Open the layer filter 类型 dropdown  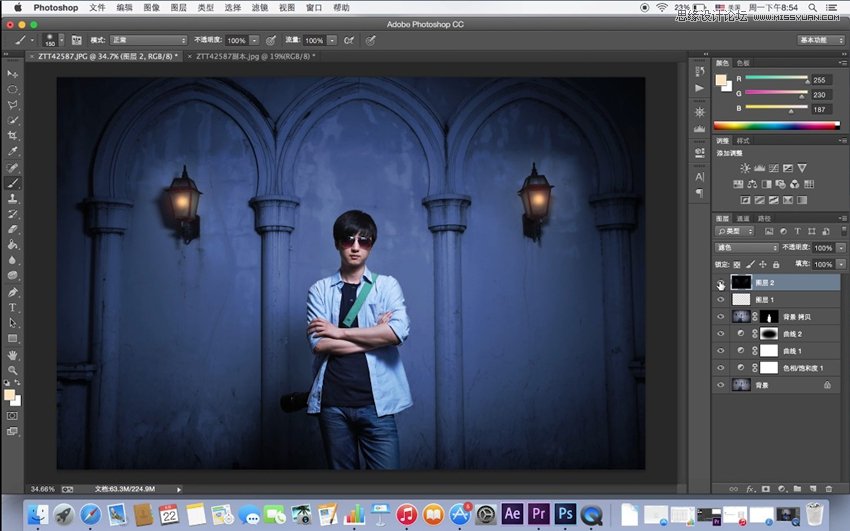(x=735, y=231)
